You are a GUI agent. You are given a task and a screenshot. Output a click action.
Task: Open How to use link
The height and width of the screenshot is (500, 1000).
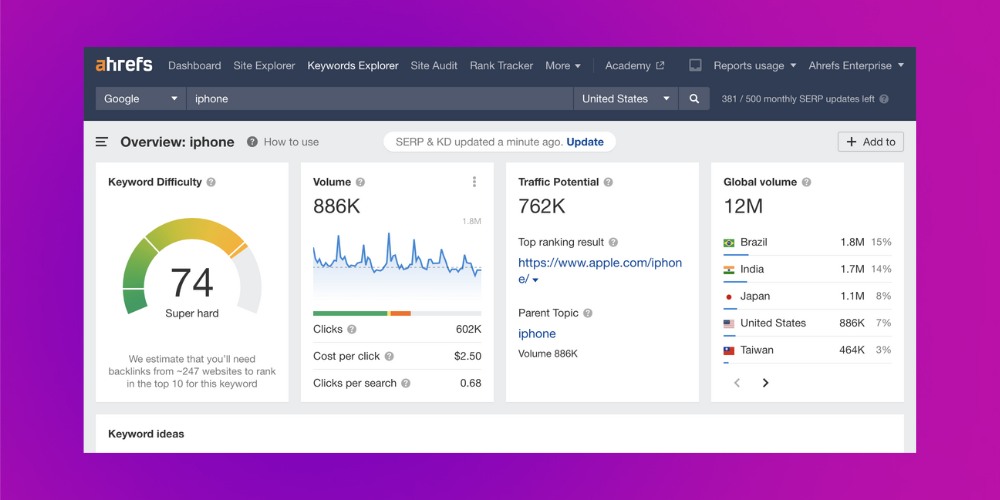pos(291,142)
